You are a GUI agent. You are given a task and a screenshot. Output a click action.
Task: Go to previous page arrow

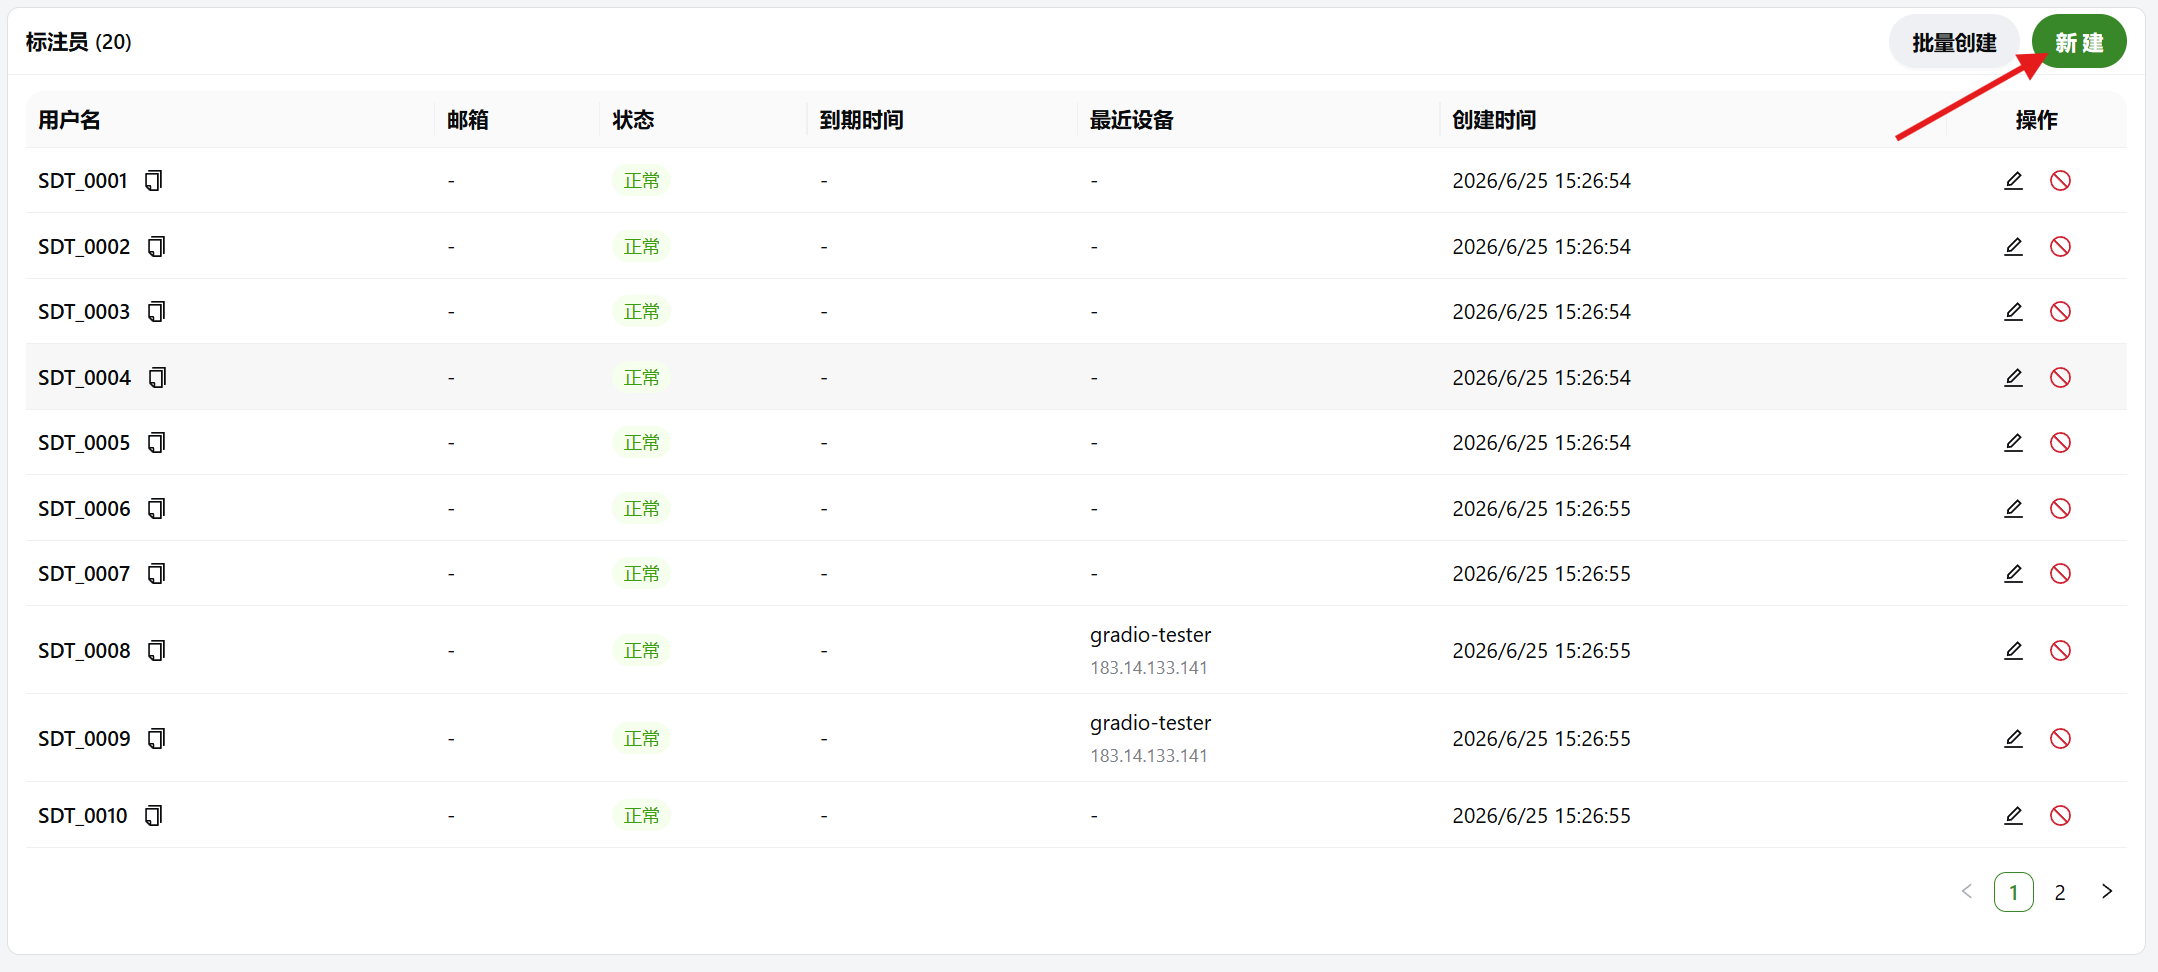1967,892
